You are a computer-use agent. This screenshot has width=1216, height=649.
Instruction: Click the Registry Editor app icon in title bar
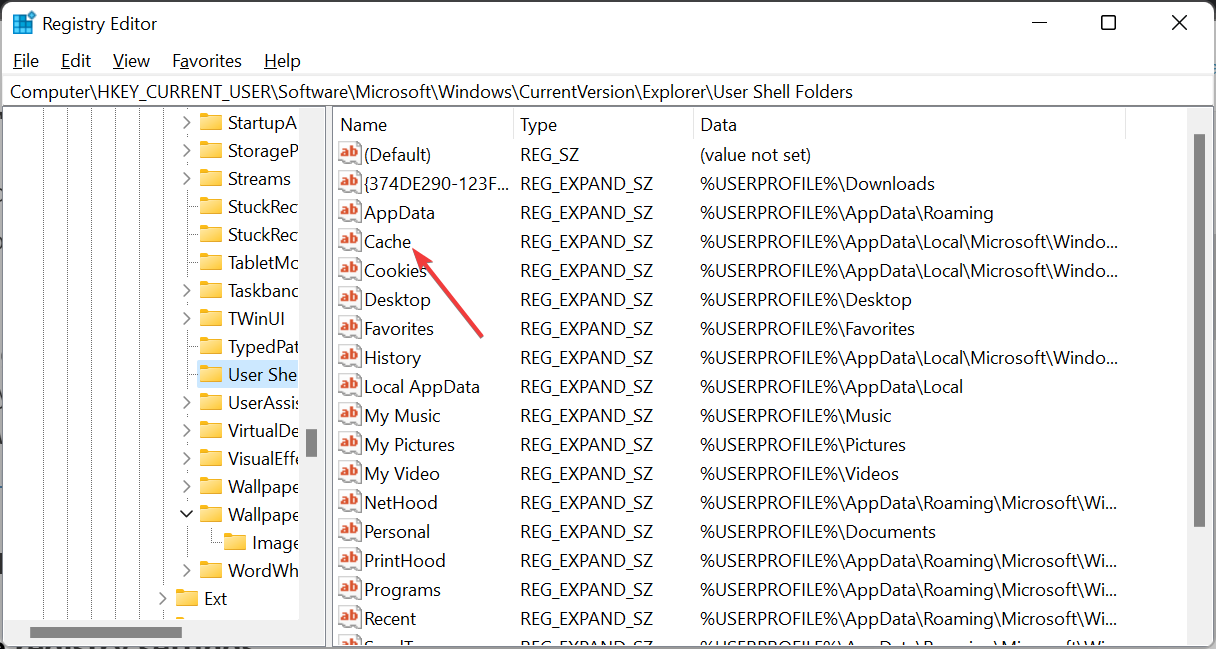coord(23,23)
